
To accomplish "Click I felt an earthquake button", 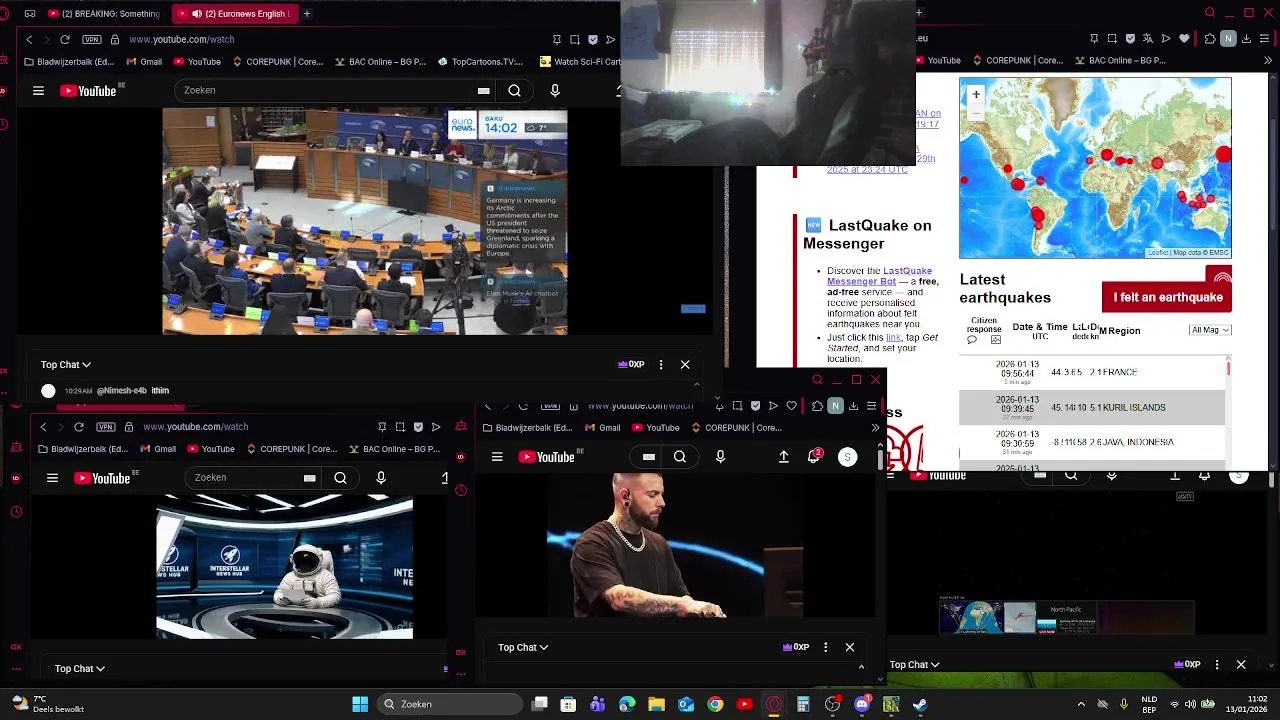I will coord(1167,297).
